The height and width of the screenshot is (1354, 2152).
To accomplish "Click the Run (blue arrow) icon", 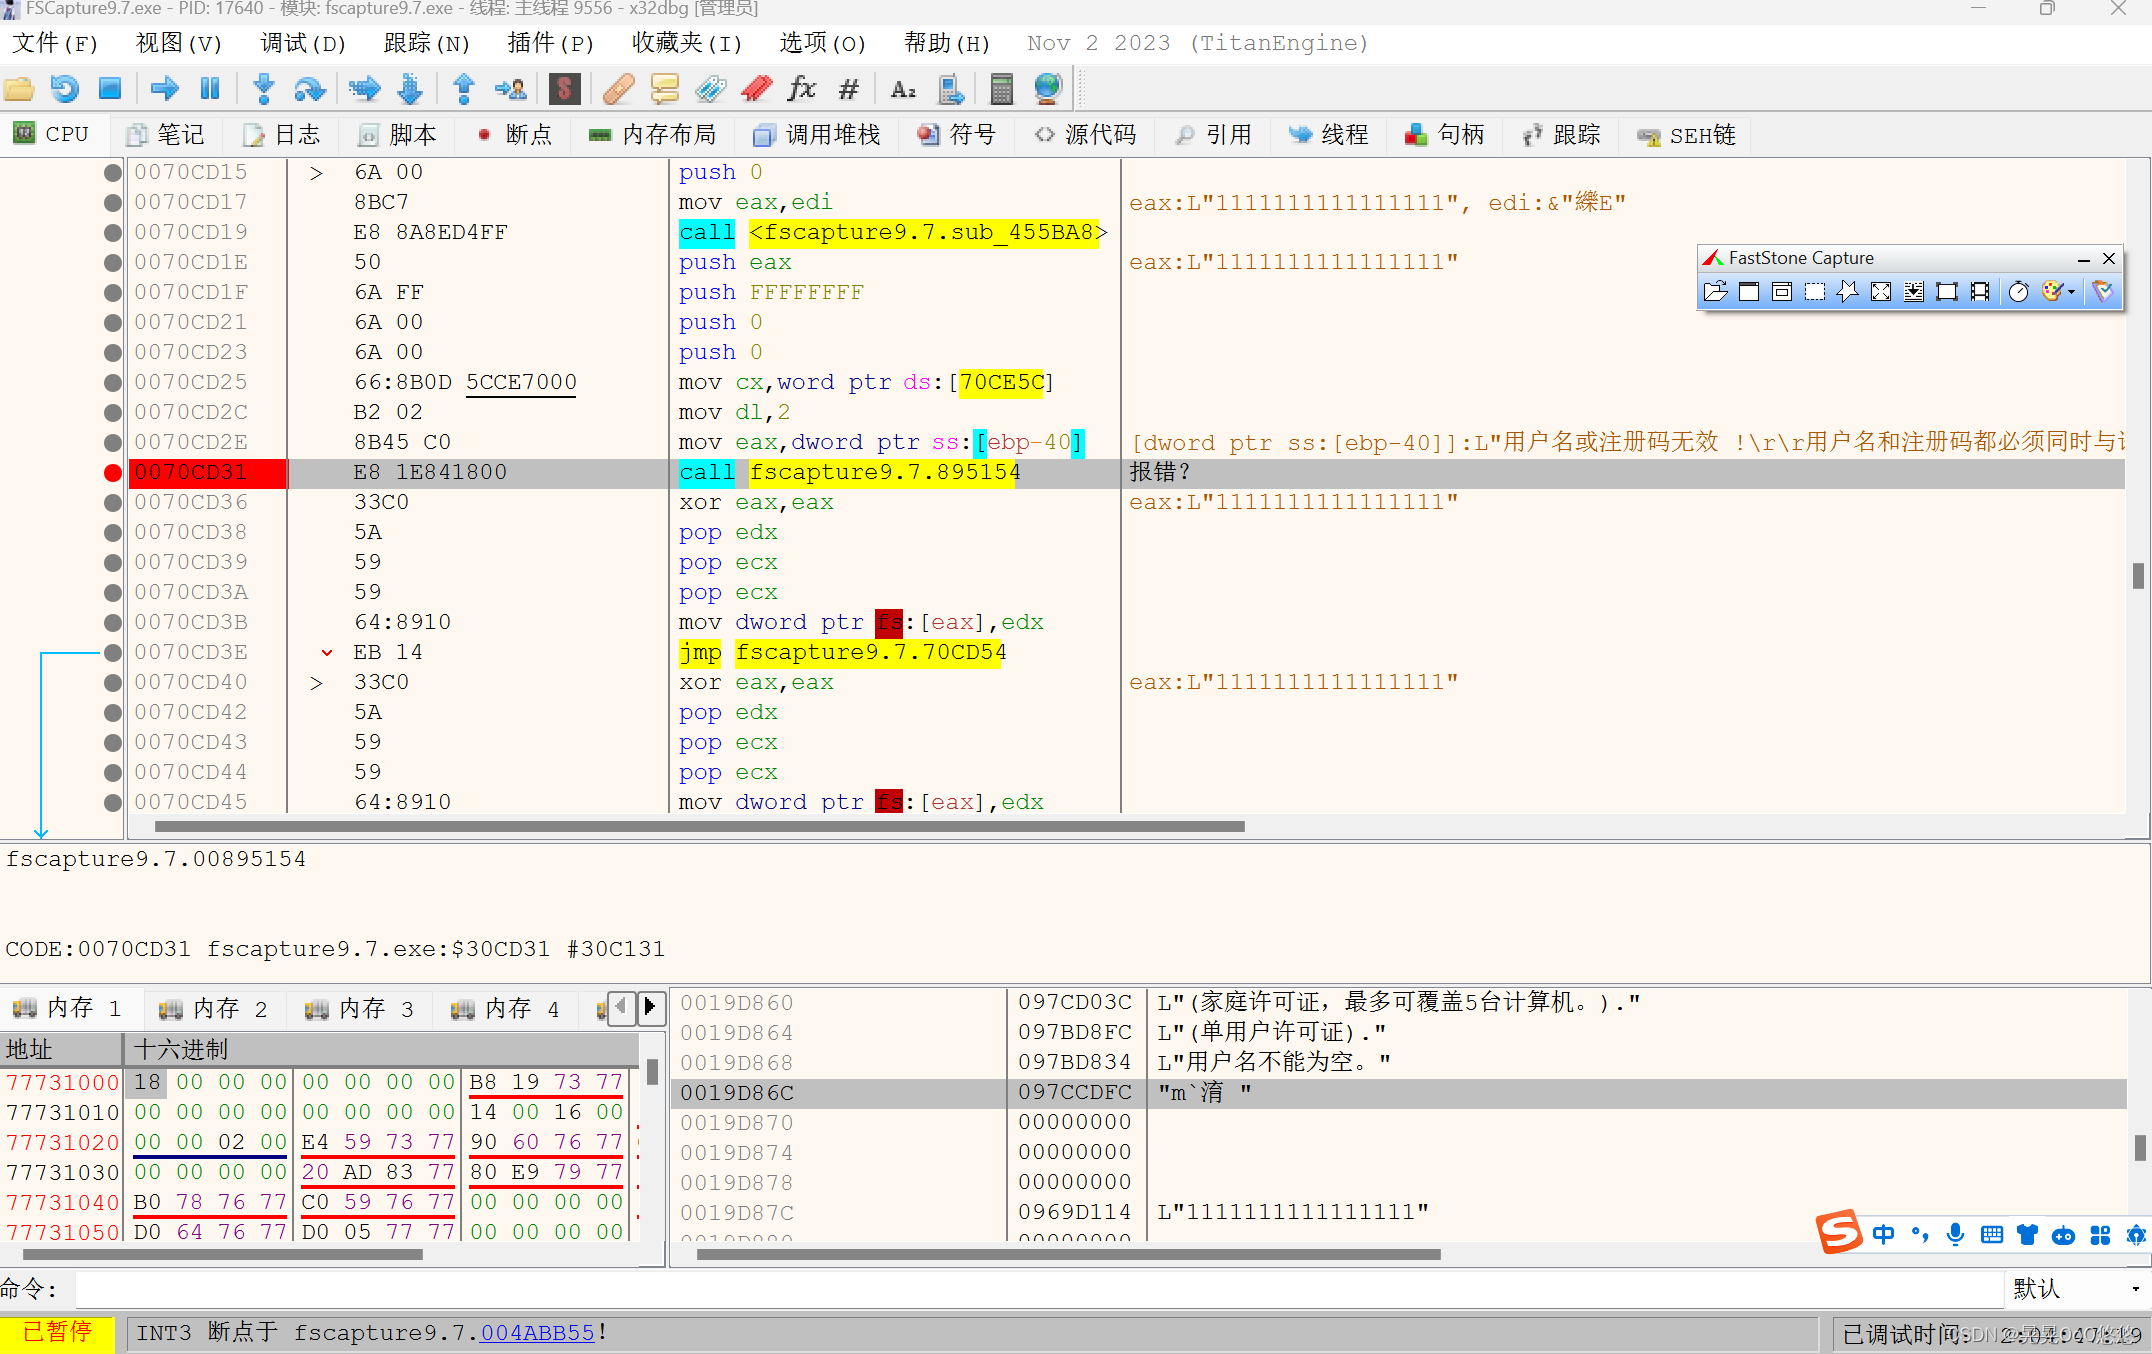I will coord(165,88).
